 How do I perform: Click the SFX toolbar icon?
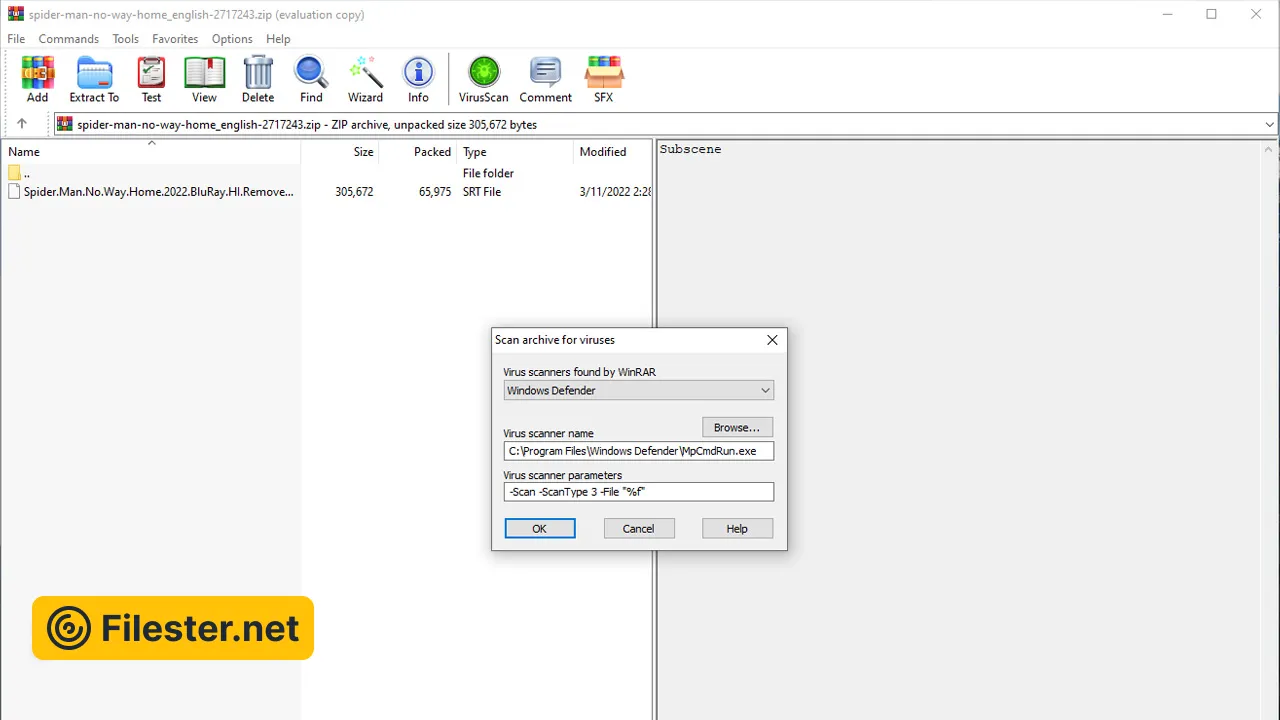point(604,79)
